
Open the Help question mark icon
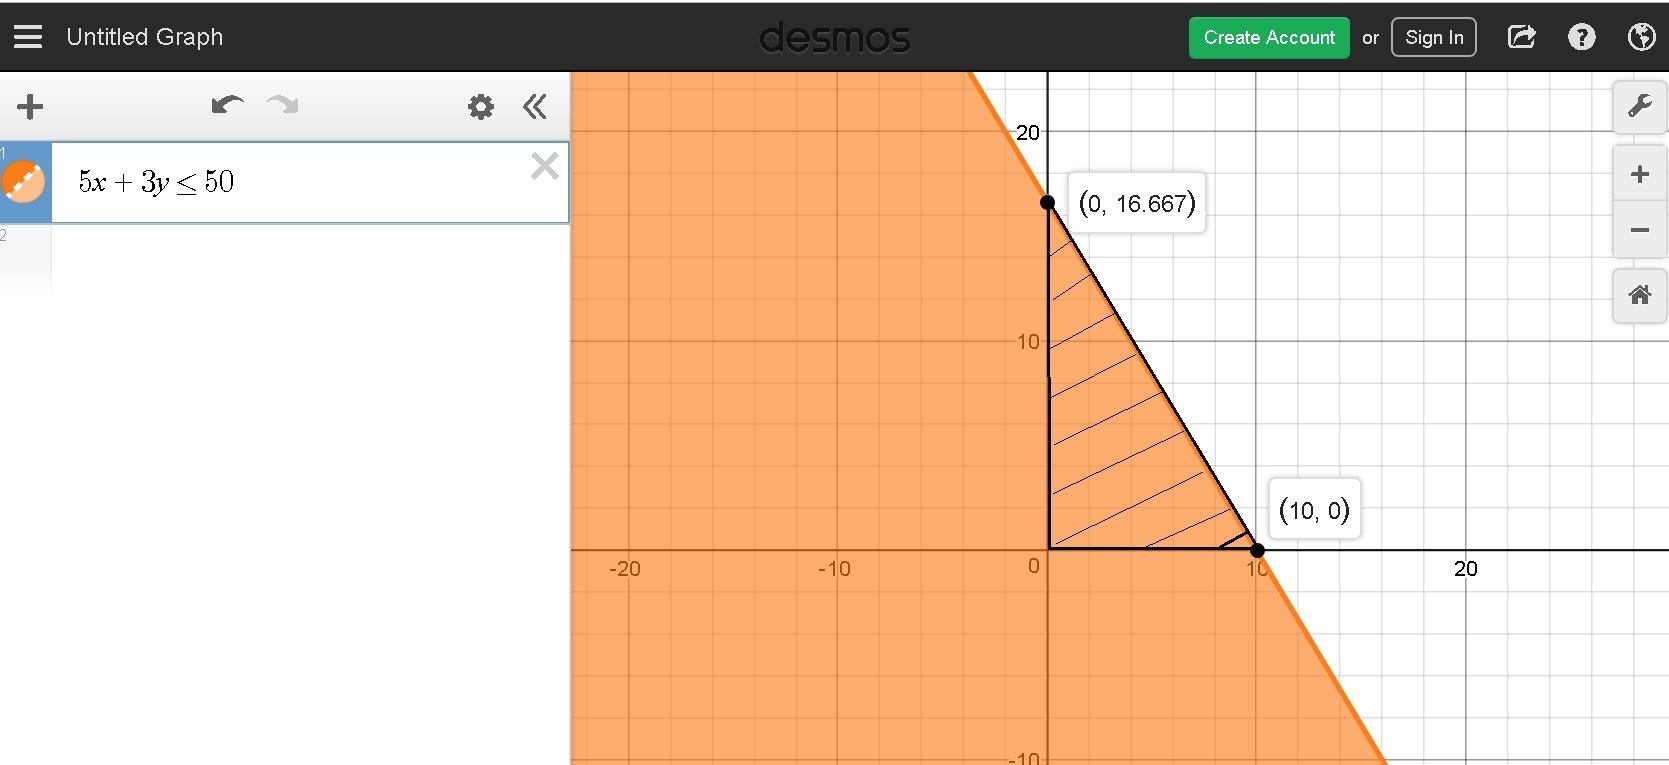1581,37
